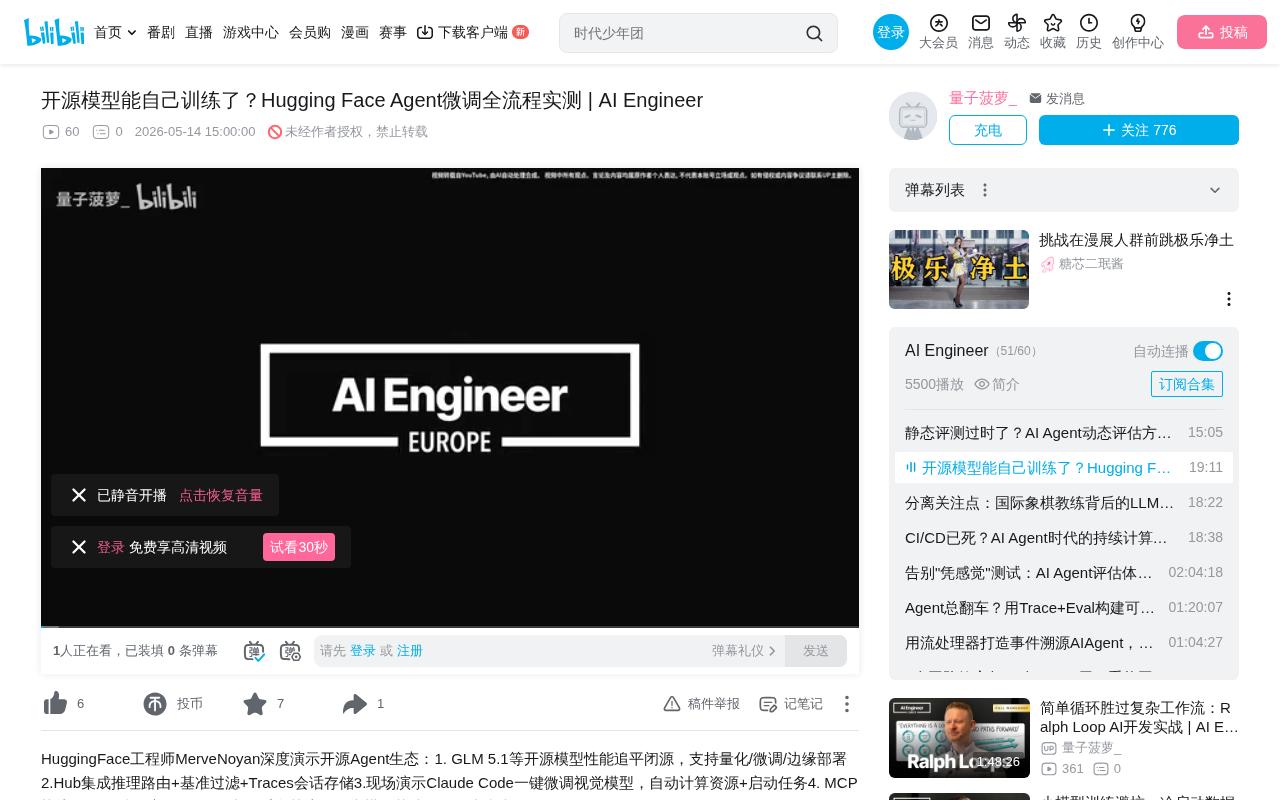Click the 投币 coin icon
Screen dimensions: 1280x800
point(155,704)
